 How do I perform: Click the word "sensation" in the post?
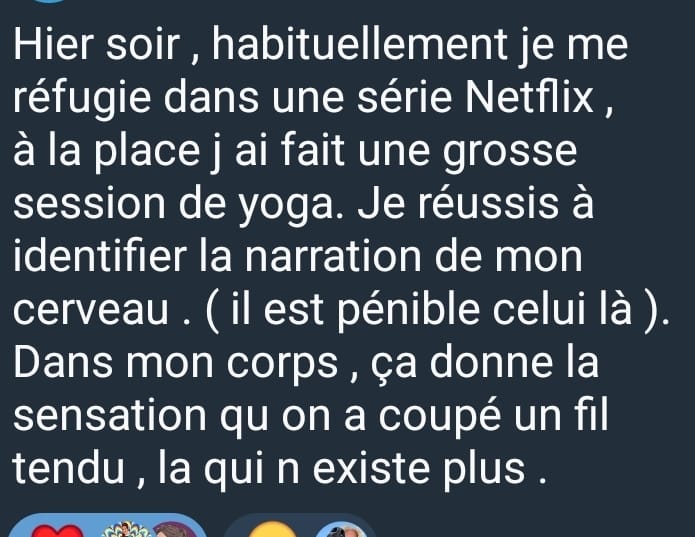tap(110, 416)
